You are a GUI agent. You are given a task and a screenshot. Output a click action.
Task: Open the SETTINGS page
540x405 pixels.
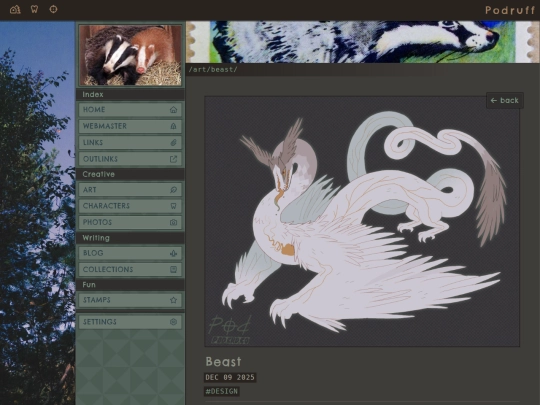(x=130, y=322)
